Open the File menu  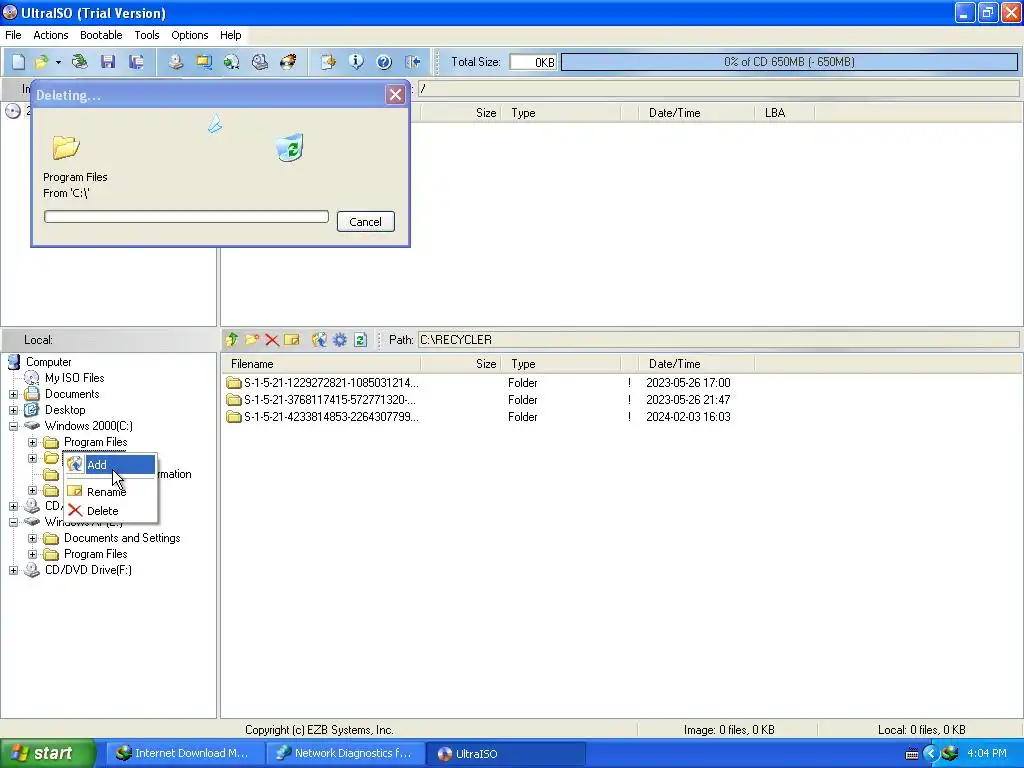13,35
